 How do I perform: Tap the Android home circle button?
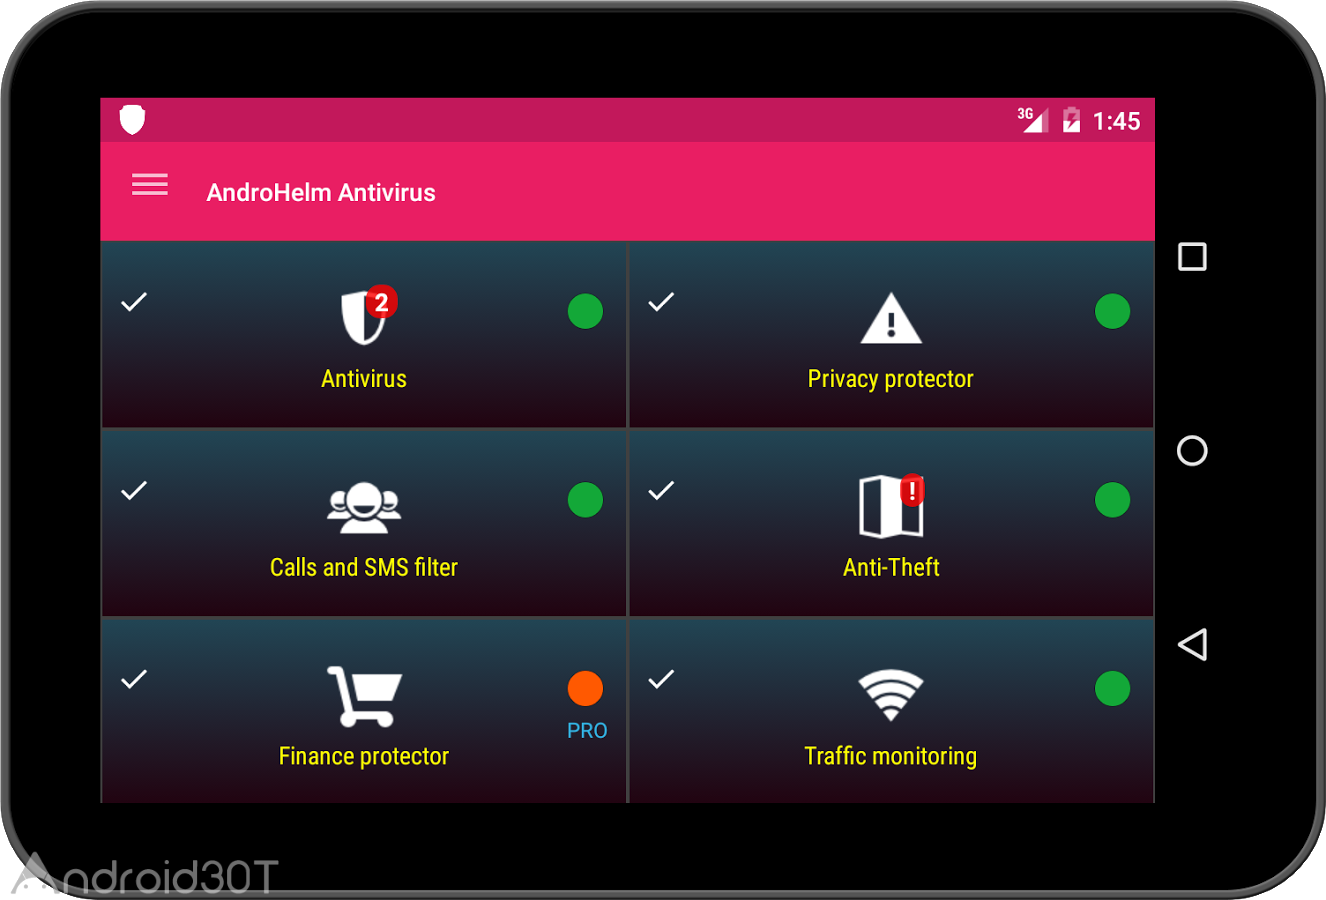click(1192, 450)
